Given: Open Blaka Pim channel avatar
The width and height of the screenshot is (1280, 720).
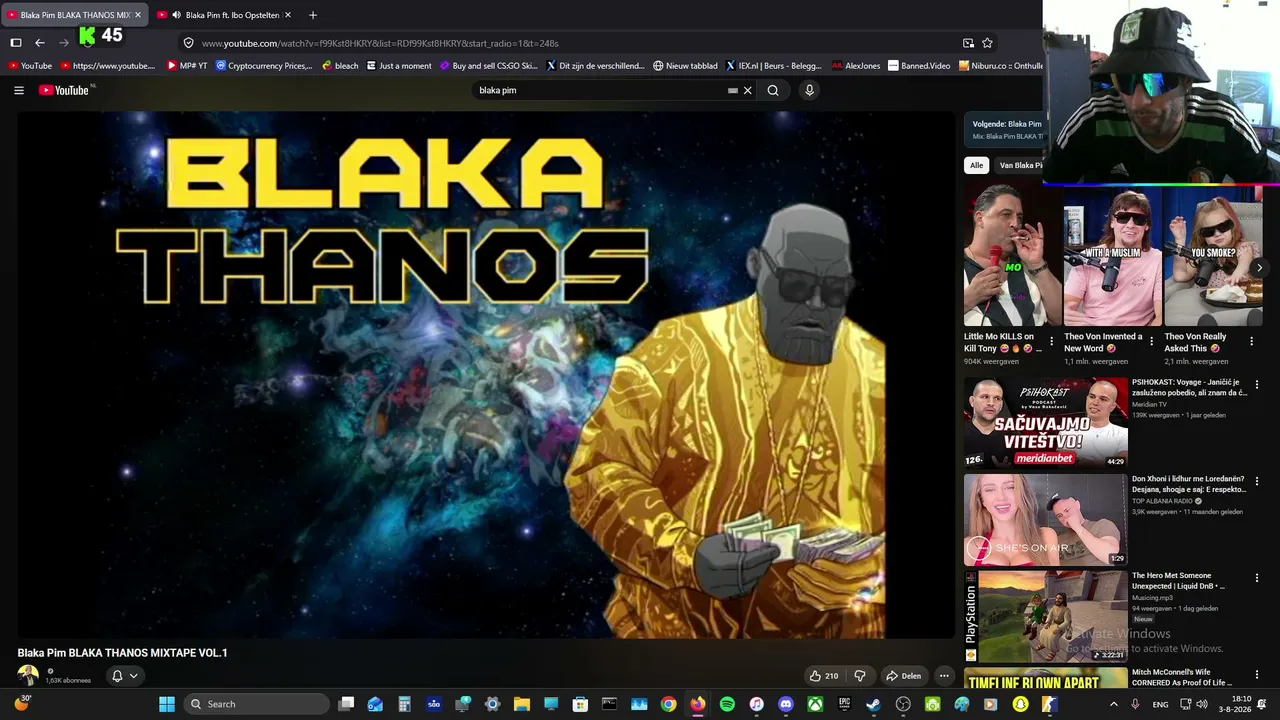Looking at the screenshot, I should coord(28,676).
